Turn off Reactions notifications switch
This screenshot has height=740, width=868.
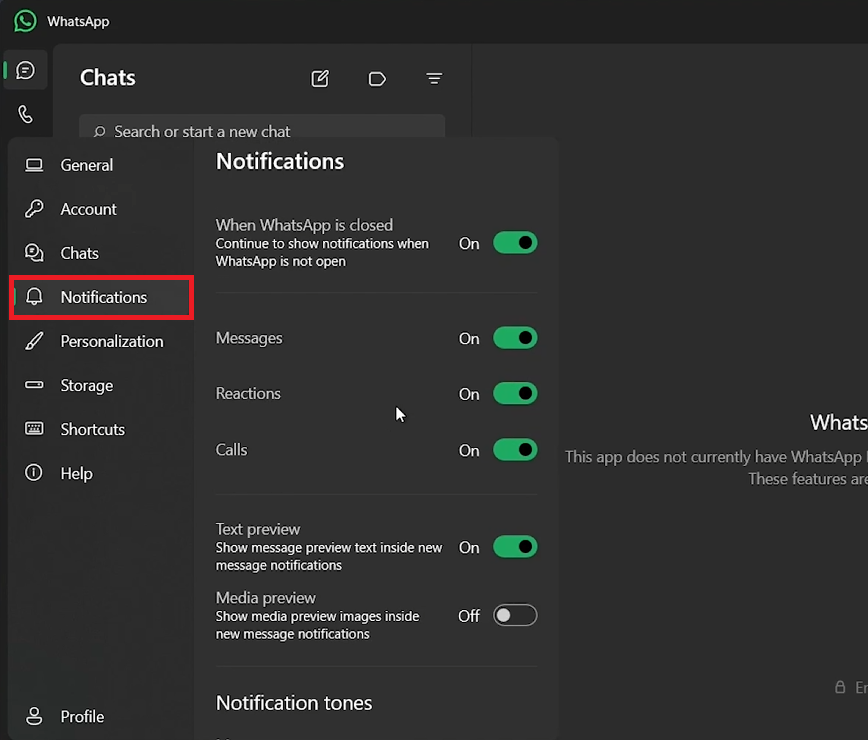point(515,394)
